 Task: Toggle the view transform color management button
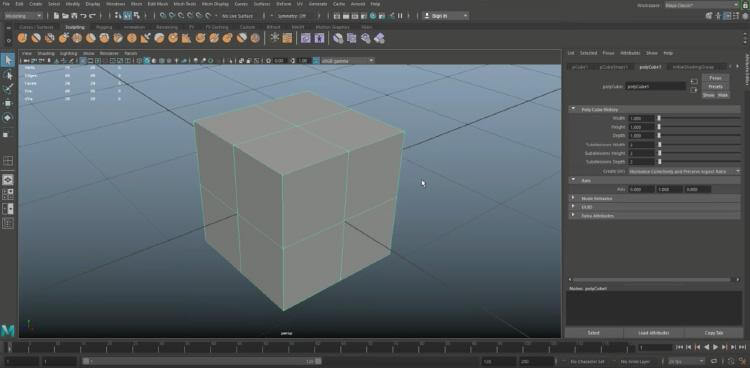(316, 61)
